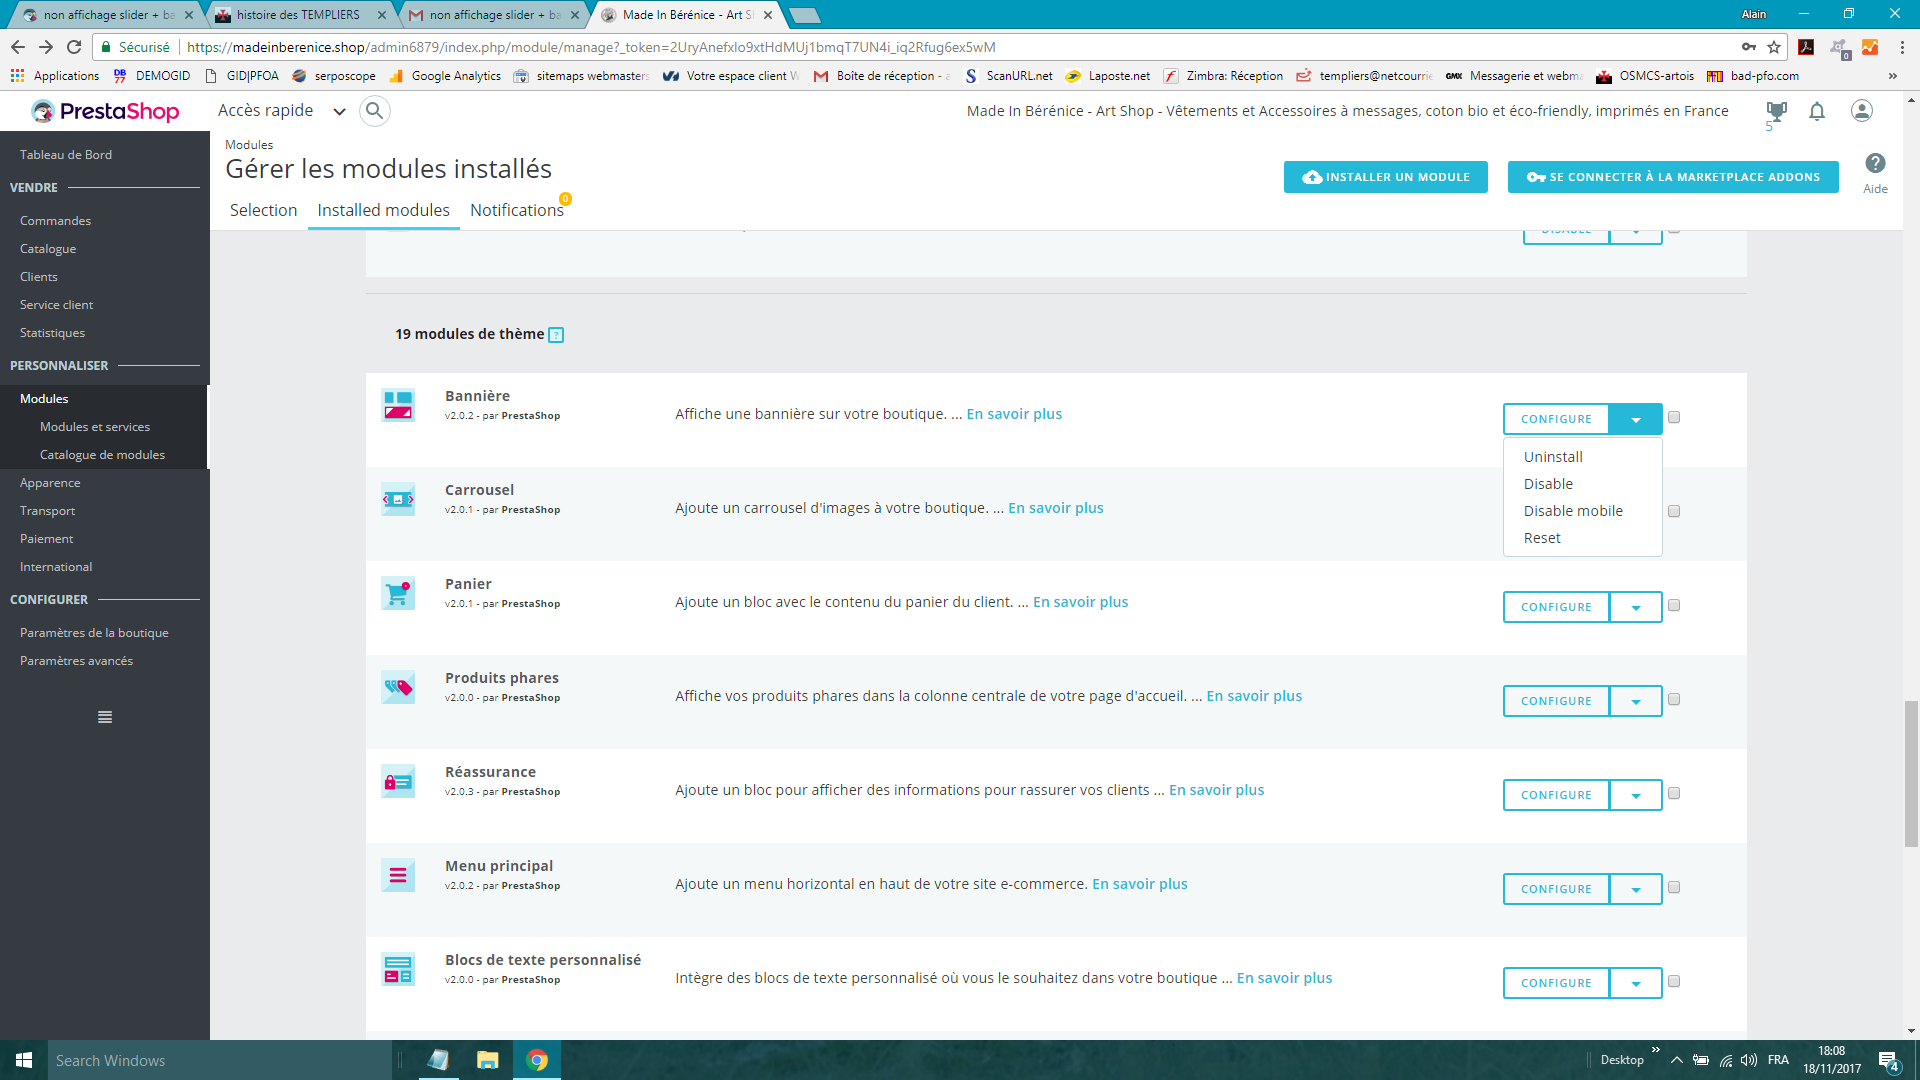Open File Explorer from the taskbar
This screenshot has height=1080, width=1920.
(x=487, y=1060)
